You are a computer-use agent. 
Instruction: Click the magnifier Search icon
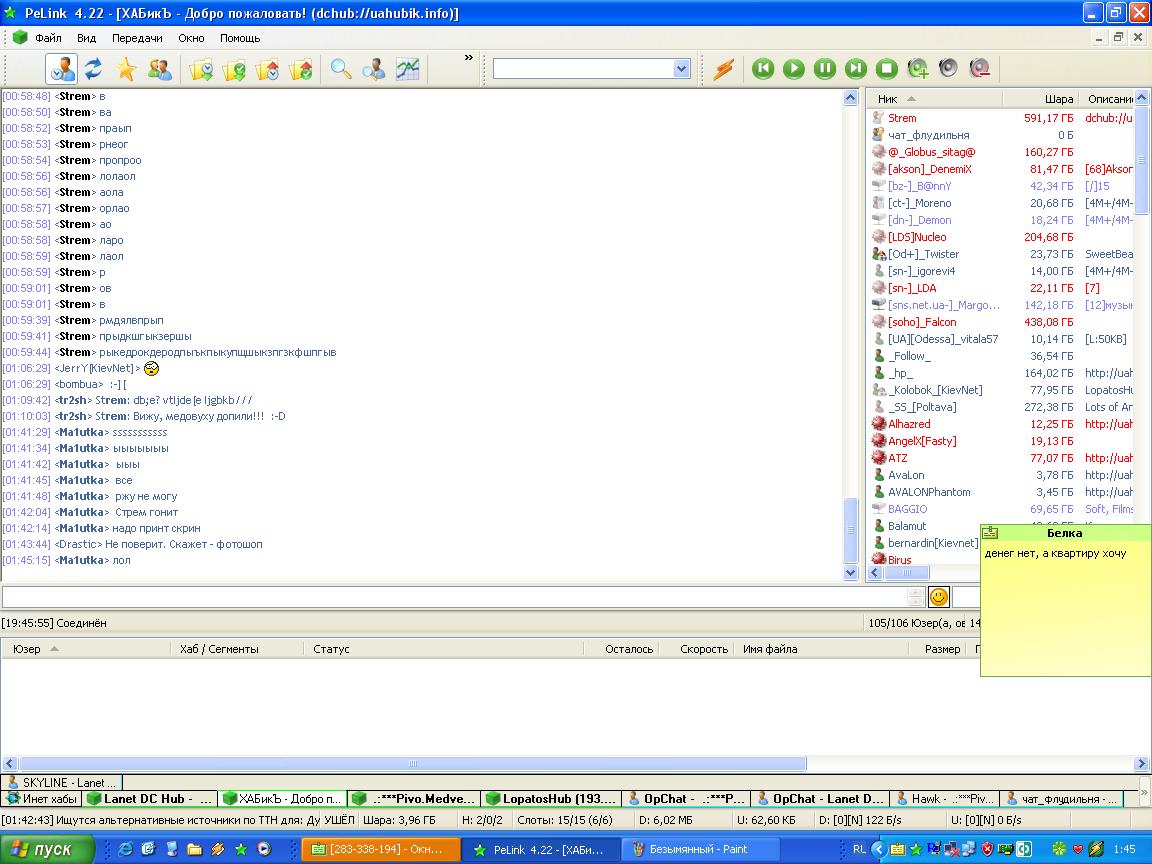341,69
